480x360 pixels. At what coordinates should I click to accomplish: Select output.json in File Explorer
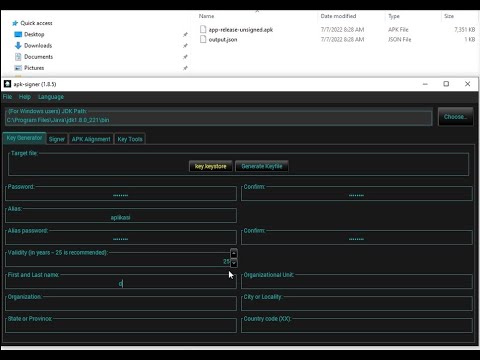click(x=223, y=40)
